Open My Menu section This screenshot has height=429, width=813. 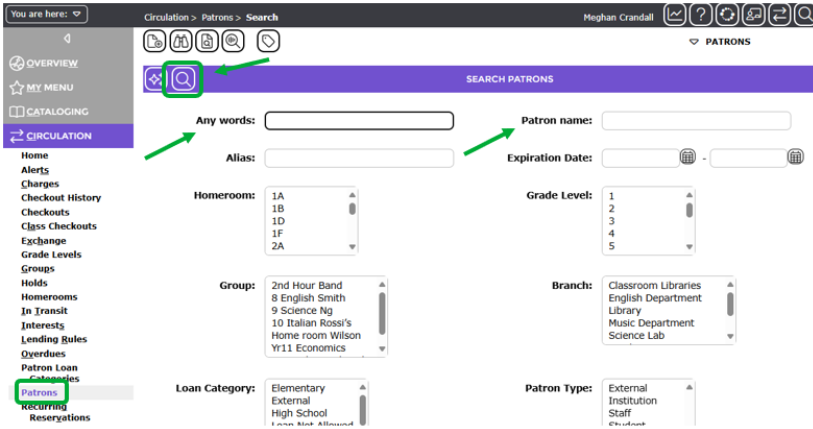[x=41, y=88]
